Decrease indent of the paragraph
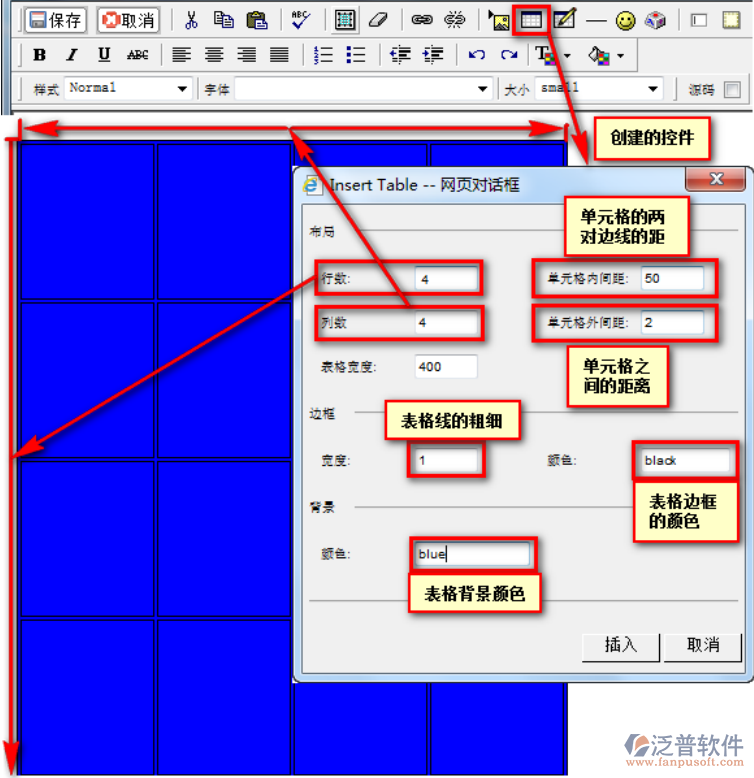Viewport: 754px width, 778px height. point(400,55)
